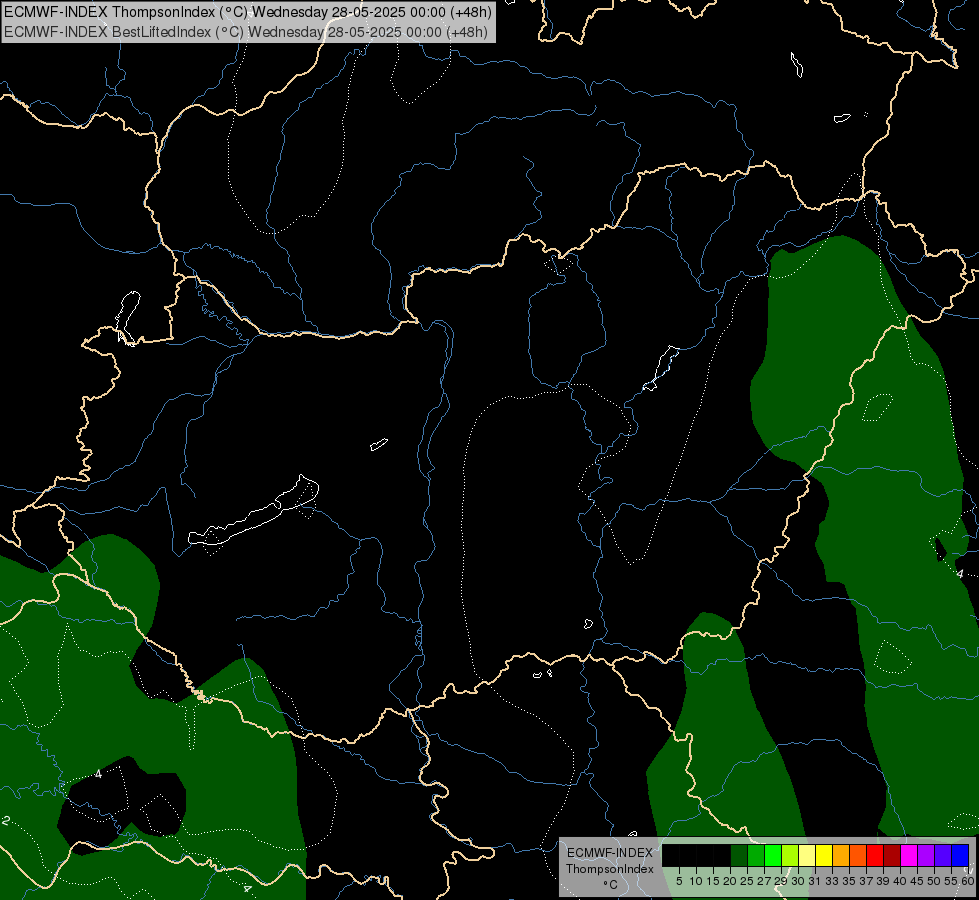
Task: Select the violet 50-55 legend swatch
Action: pos(943,855)
